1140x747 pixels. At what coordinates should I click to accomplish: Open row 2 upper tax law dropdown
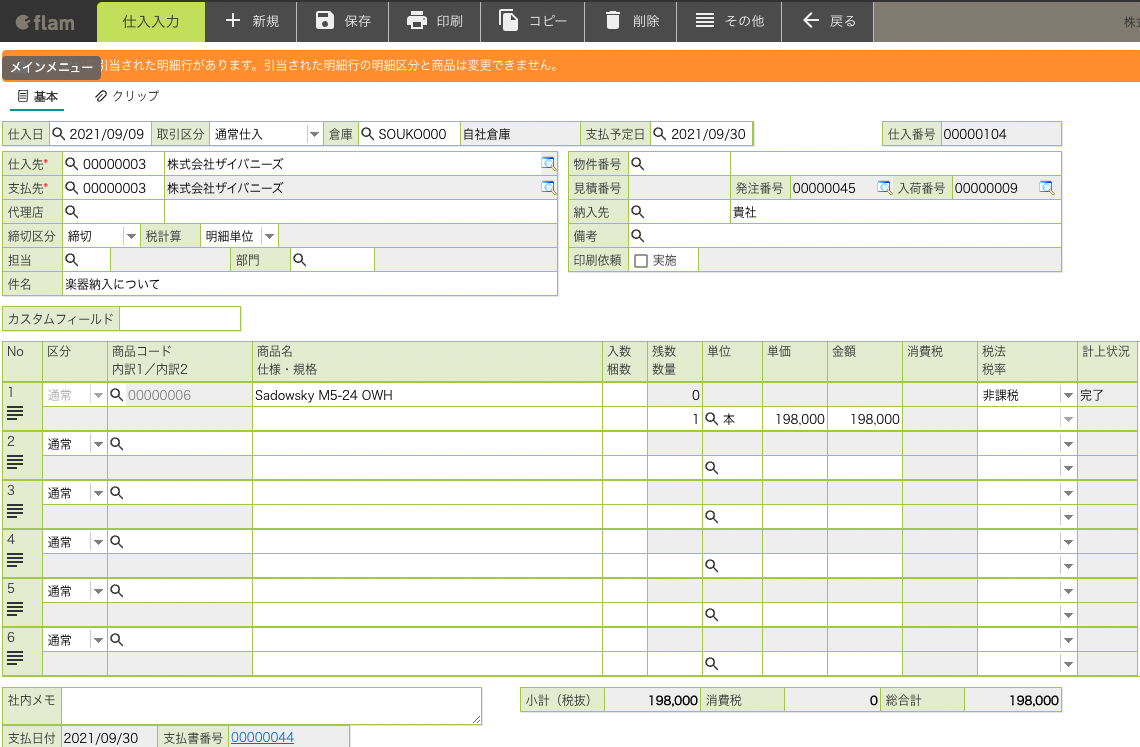pyautogui.click(x=1068, y=444)
